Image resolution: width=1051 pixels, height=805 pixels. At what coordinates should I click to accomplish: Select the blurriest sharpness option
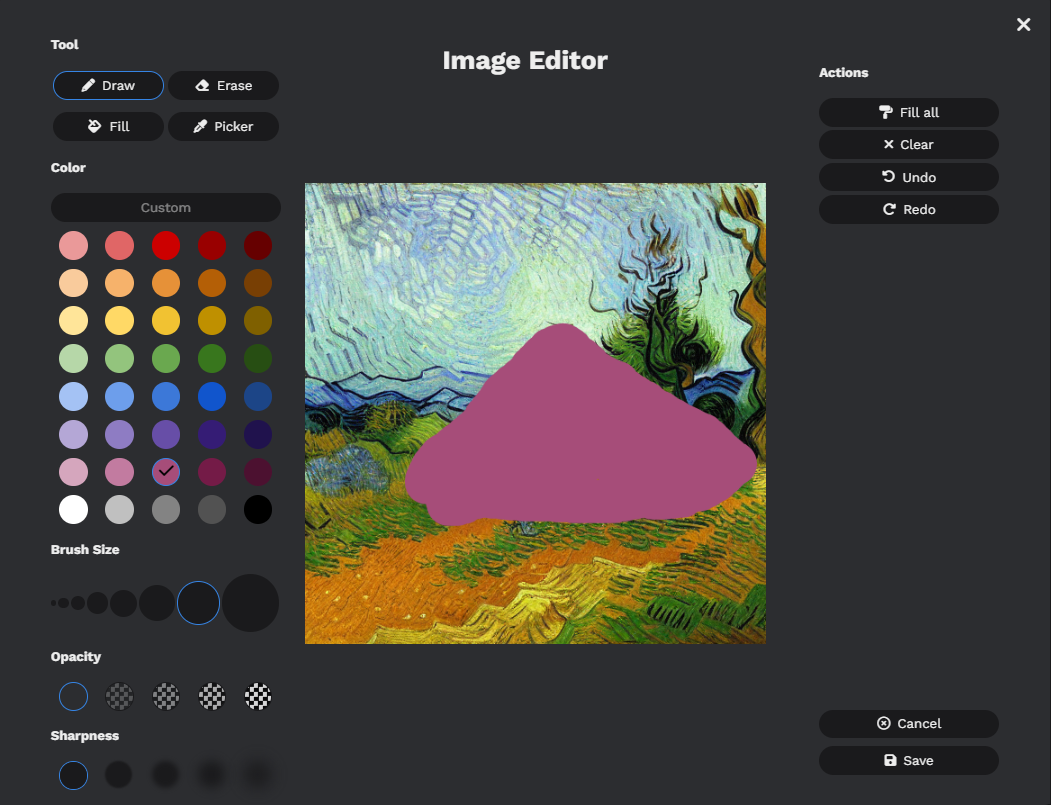[x=258, y=776]
